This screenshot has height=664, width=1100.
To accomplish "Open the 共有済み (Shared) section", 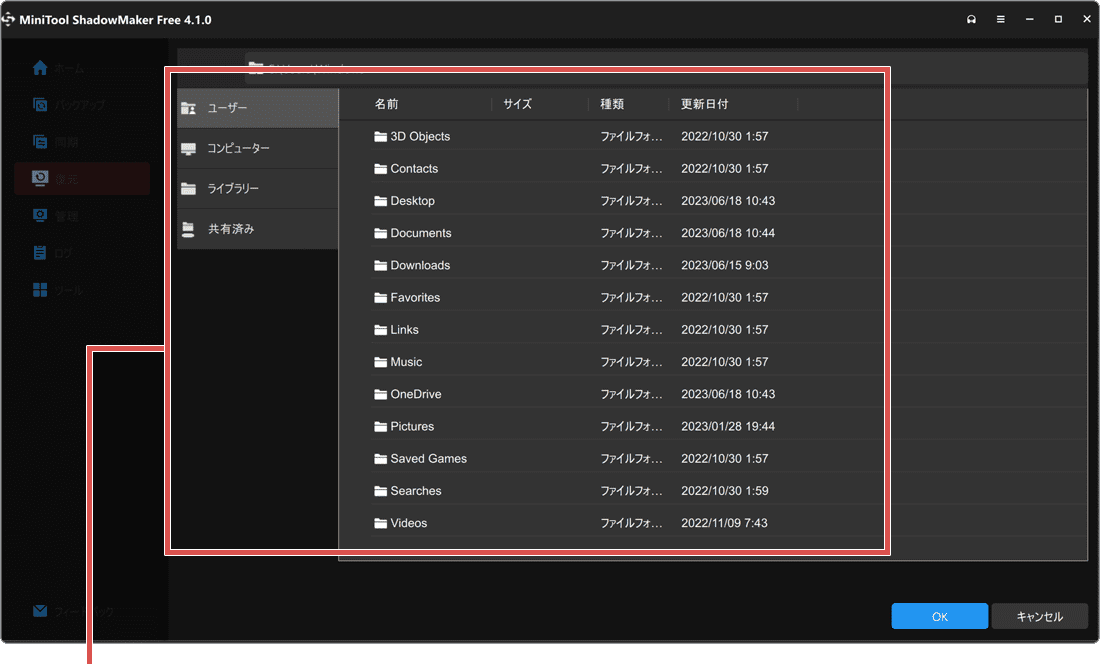I will (240, 228).
